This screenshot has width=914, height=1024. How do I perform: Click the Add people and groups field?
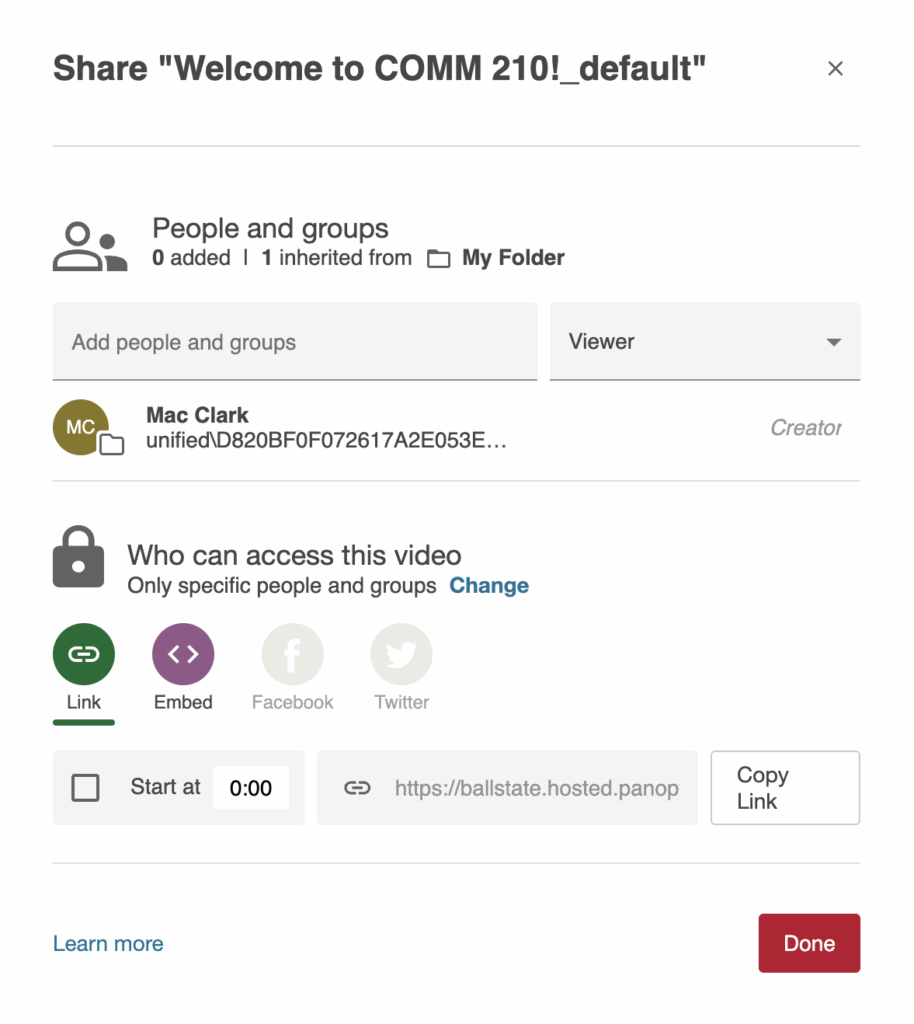coord(294,342)
